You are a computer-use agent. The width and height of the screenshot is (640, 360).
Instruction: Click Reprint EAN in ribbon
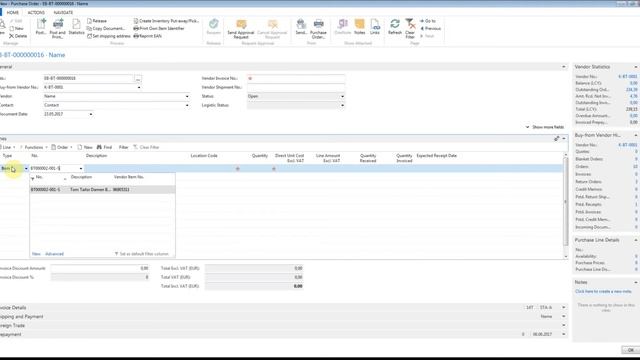[x=147, y=36]
